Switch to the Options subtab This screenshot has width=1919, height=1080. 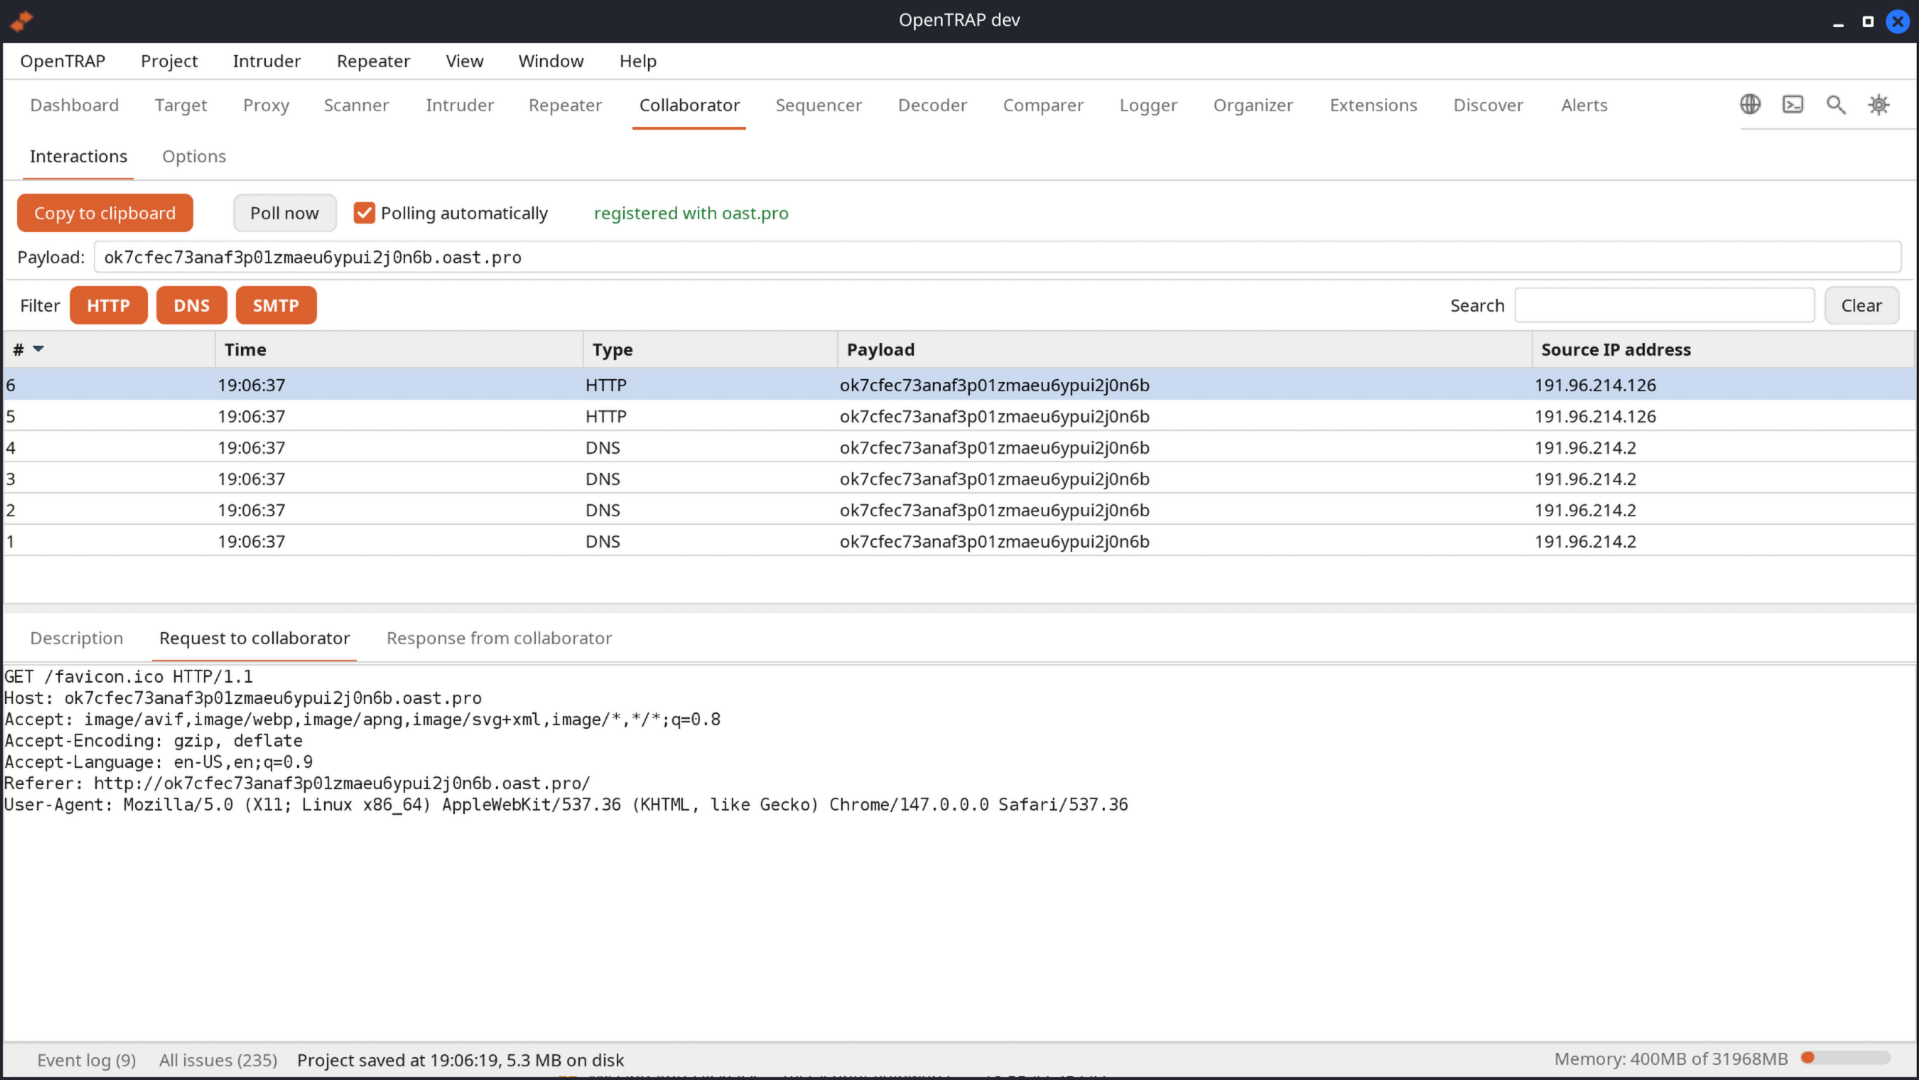pos(194,156)
